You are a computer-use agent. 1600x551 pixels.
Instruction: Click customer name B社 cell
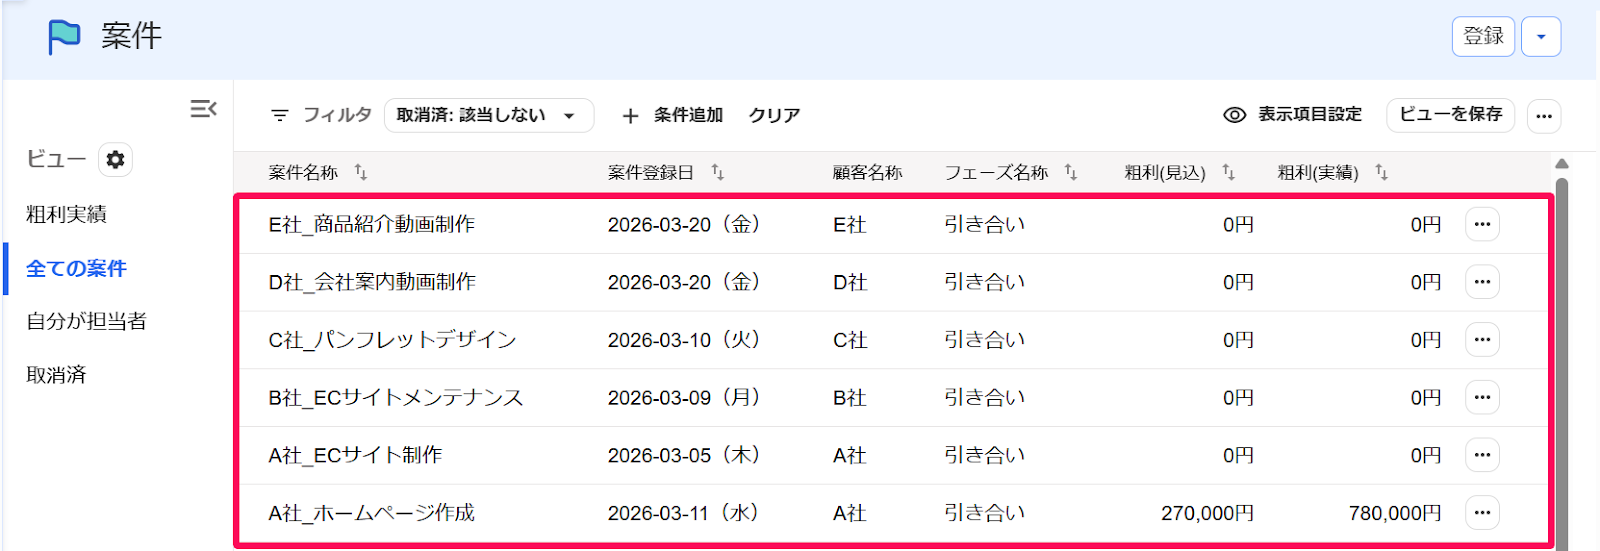tap(849, 398)
